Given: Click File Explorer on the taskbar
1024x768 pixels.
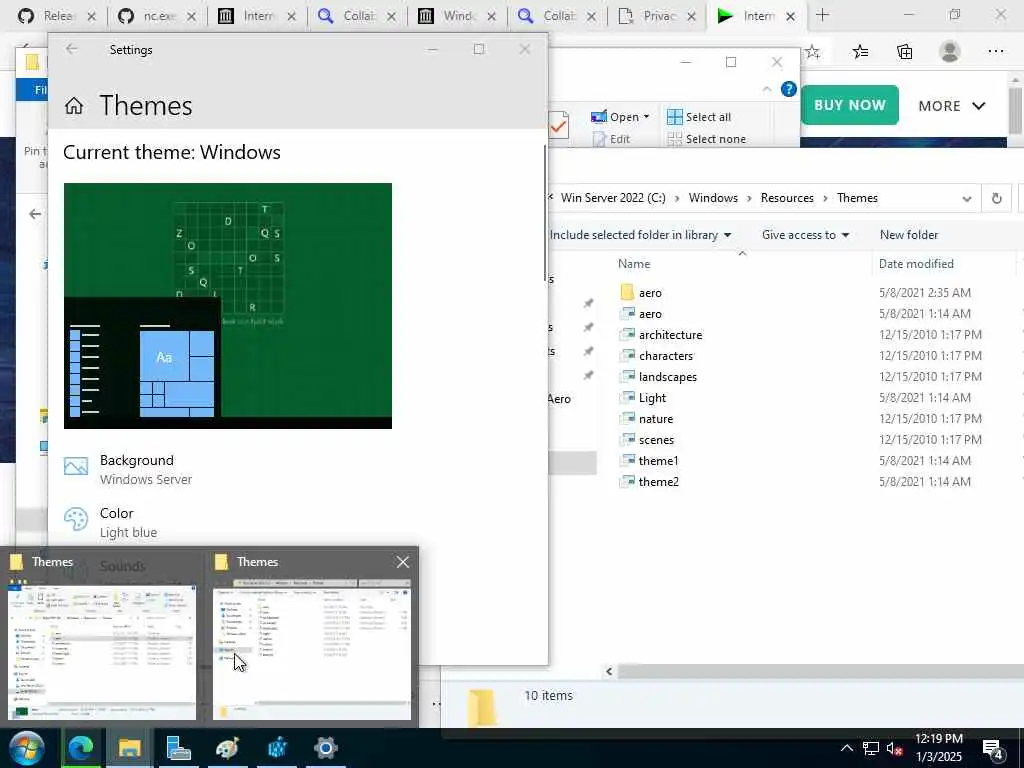Looking at the screenshot, I should coord(129,748).
